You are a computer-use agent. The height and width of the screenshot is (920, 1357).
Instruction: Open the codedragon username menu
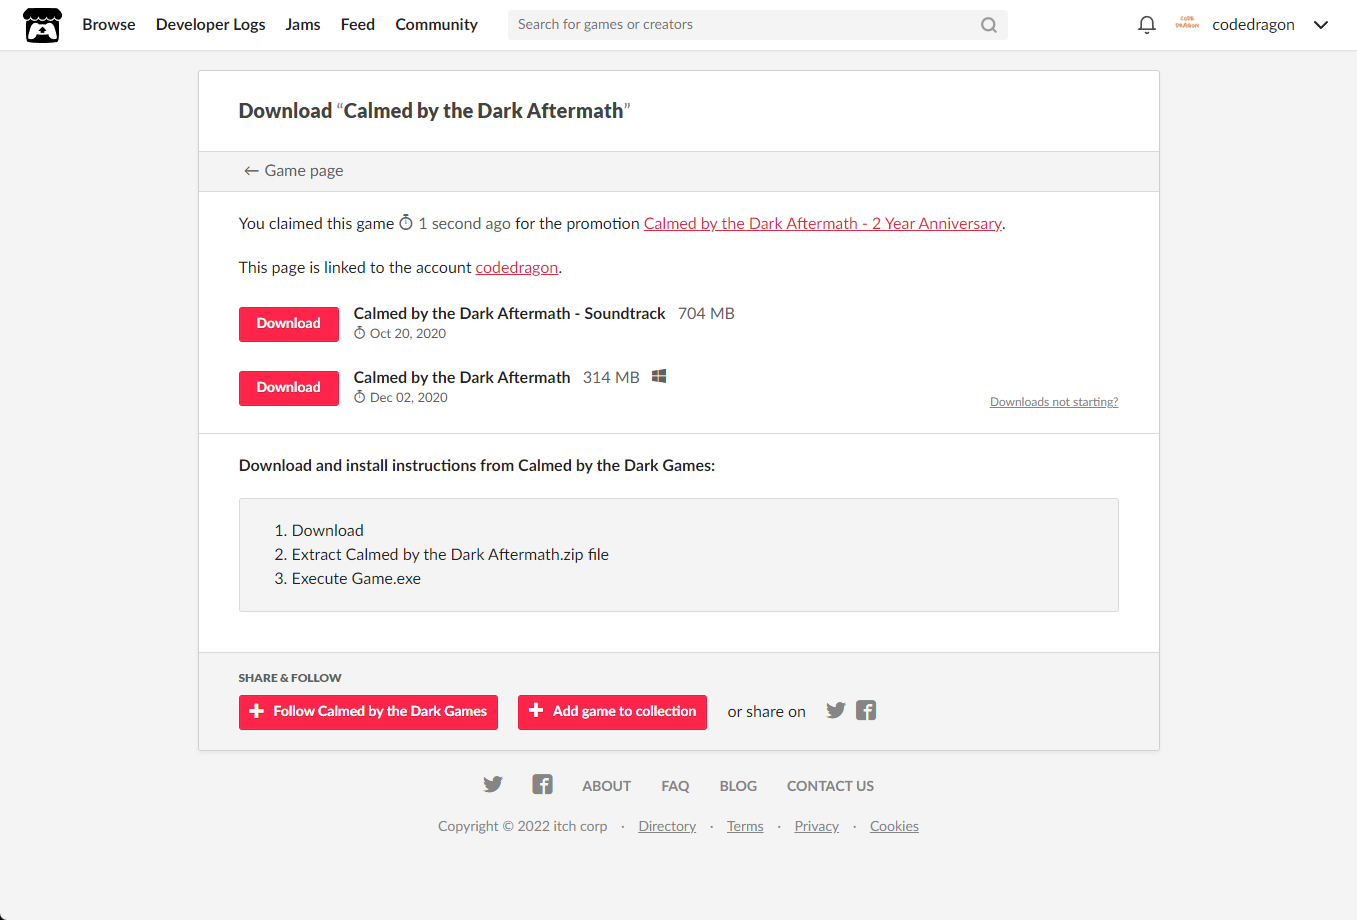pos(1253,25)
